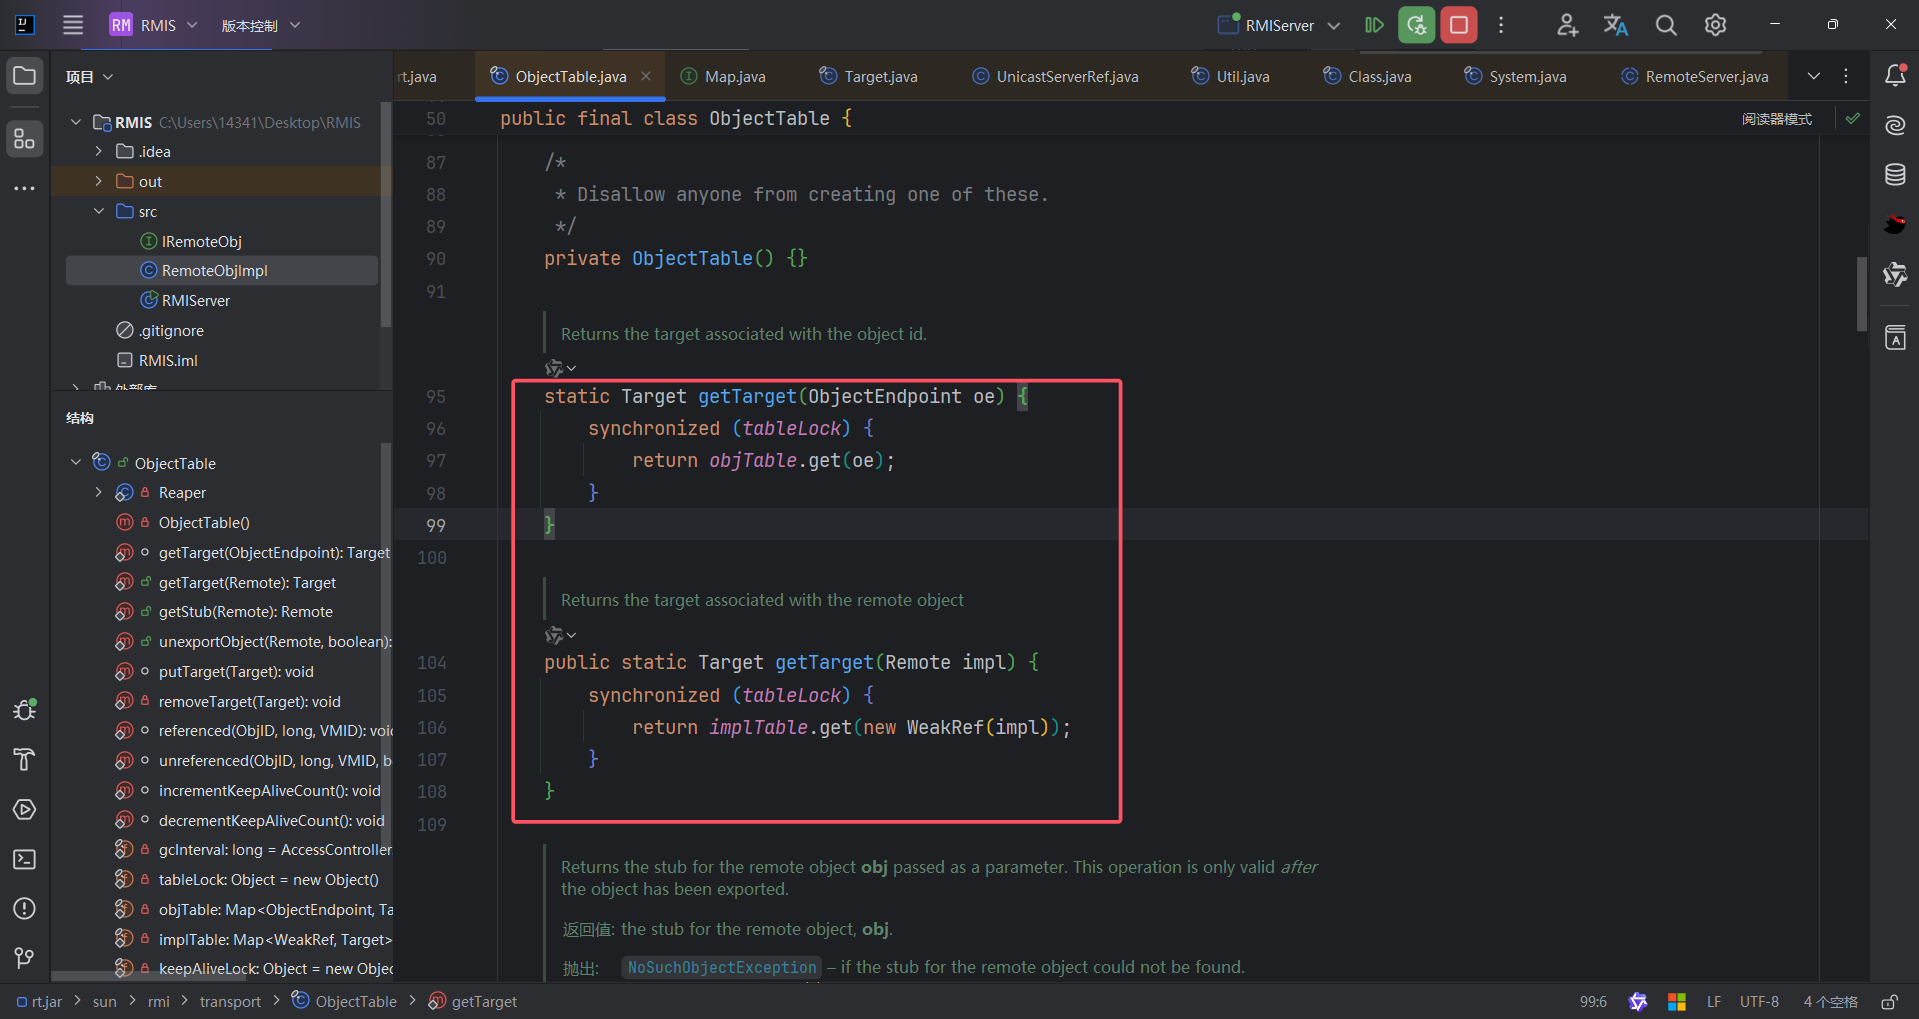This screenshot has height=1019, width=1919.
Task: Switch to Target.java tab
Action: coord(868,76)
